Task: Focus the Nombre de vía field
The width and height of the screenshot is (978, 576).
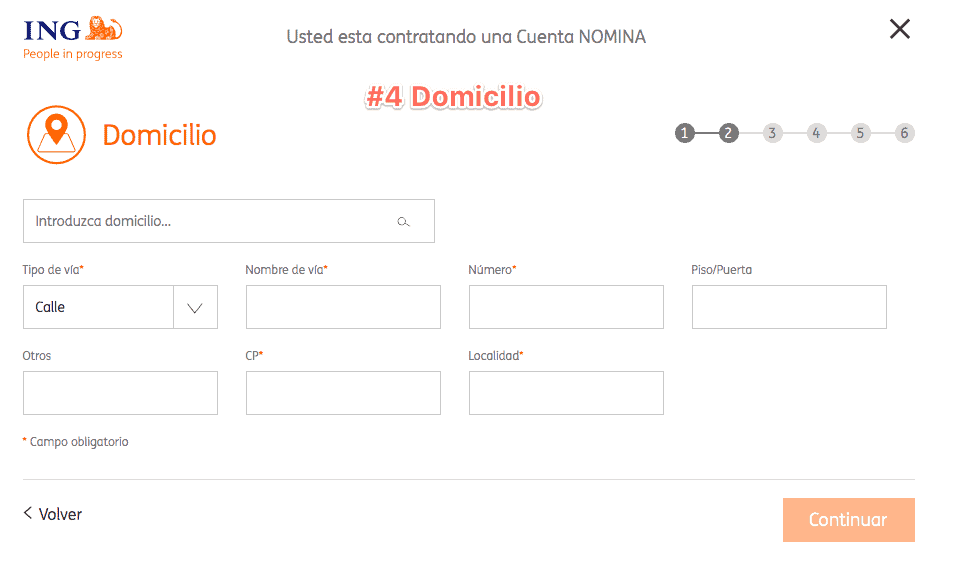Action: pos(343,307)
